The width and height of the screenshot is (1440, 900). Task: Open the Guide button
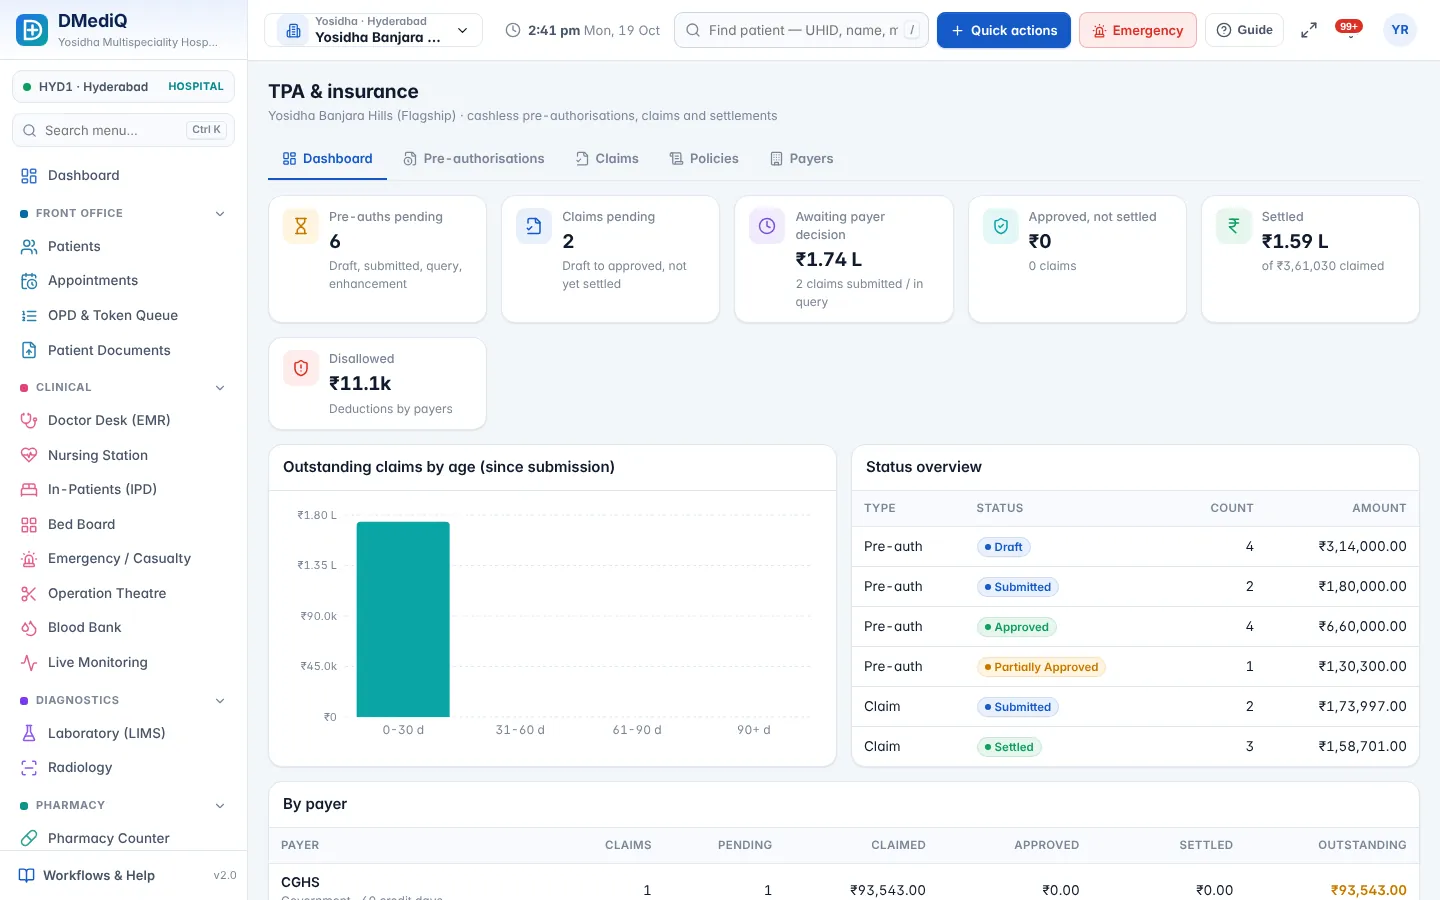pyautogui.click(x=1245, y=30)
